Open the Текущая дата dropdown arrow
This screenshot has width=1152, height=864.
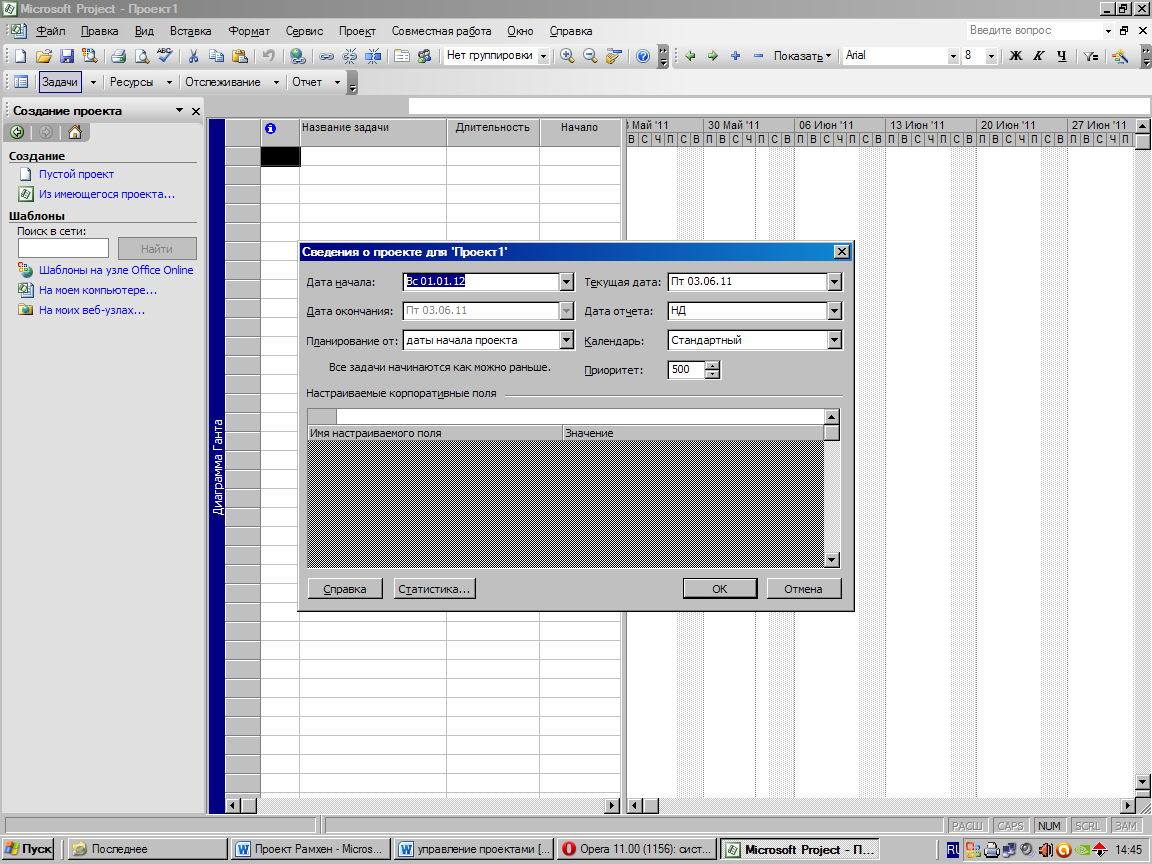(835, 281)
